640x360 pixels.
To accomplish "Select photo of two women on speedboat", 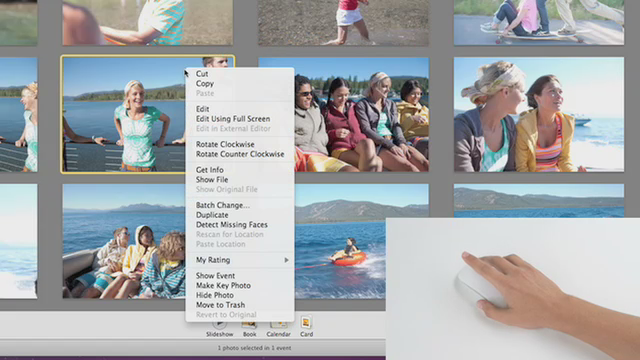I will tap(539, 115).
